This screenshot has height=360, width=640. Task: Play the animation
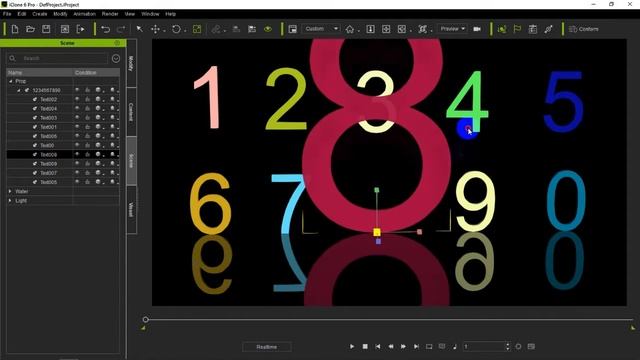click(x=352, y=346)
